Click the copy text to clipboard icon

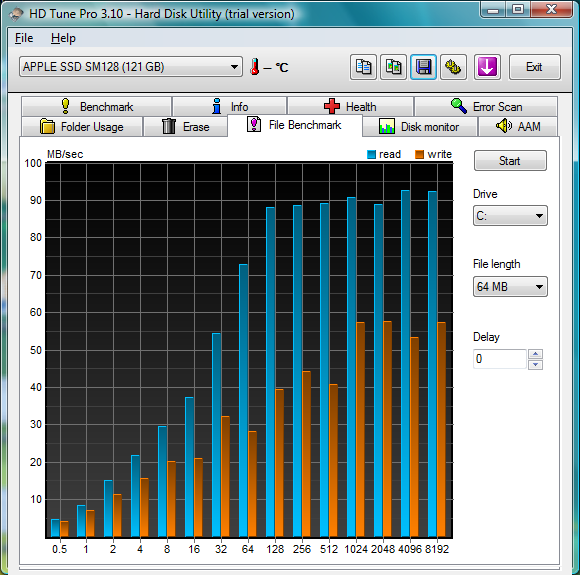click(x=363, y=67)
